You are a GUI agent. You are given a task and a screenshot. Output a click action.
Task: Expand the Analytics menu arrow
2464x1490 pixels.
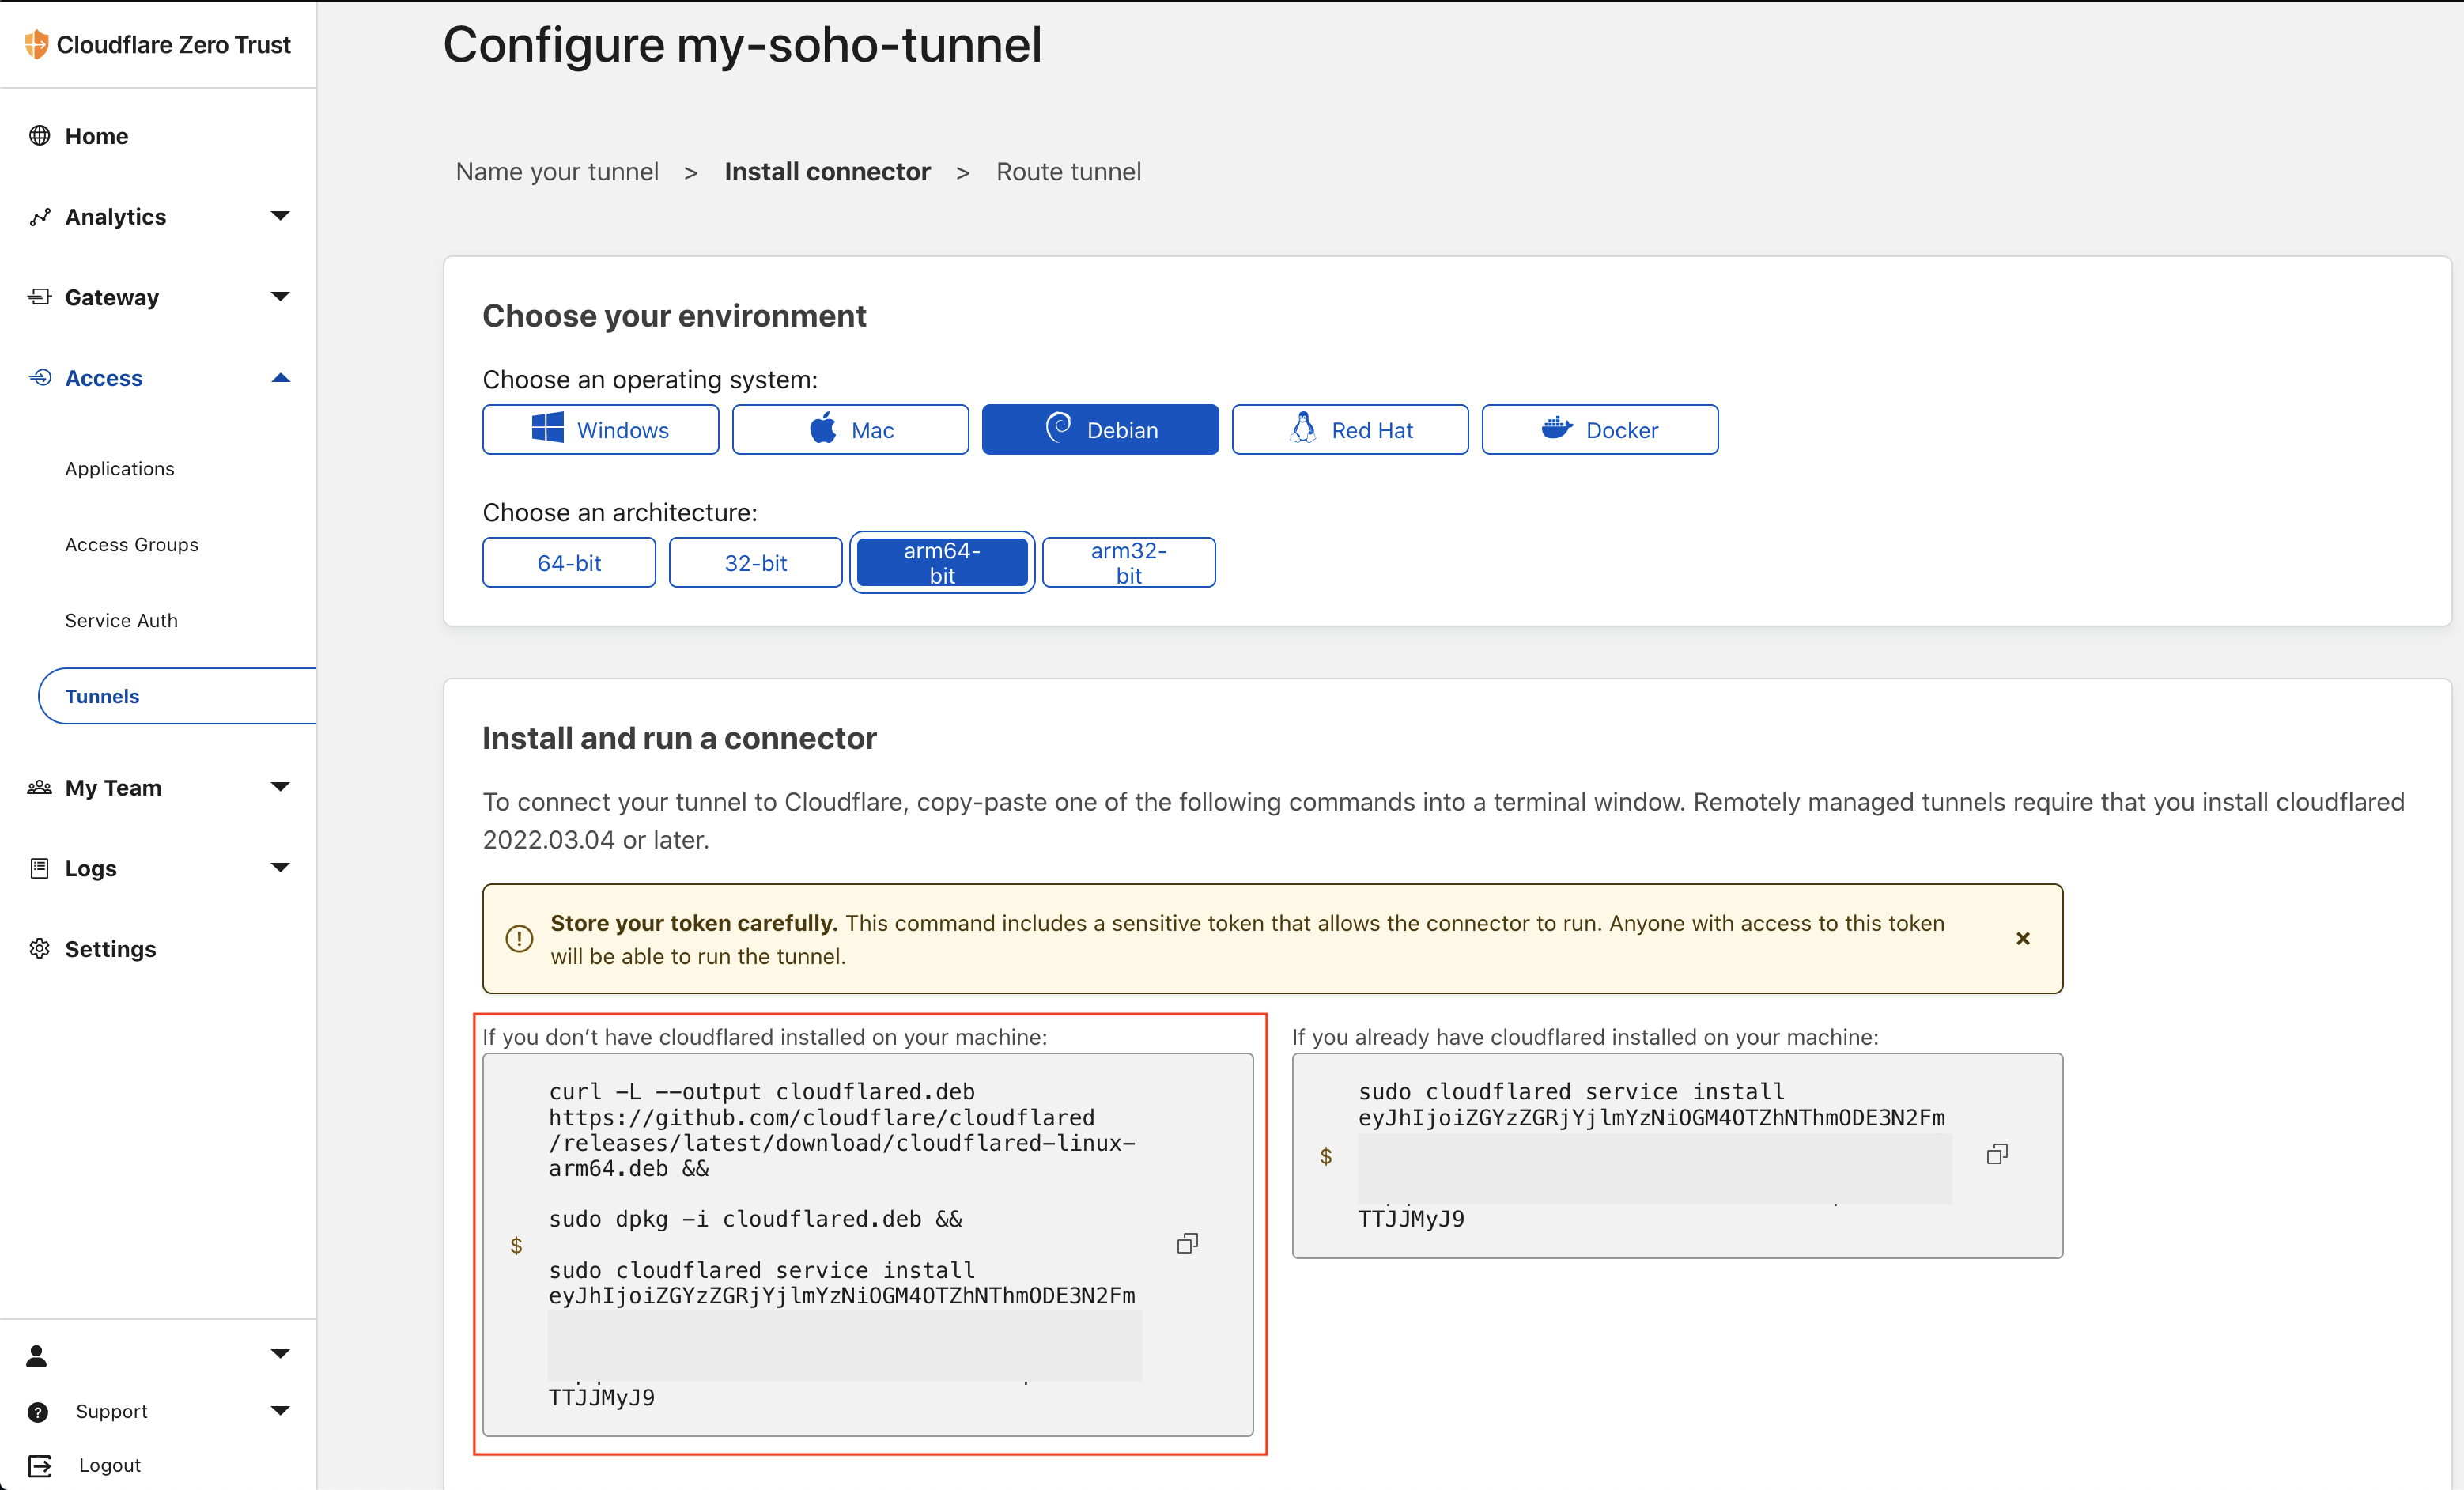click(280, 216)
